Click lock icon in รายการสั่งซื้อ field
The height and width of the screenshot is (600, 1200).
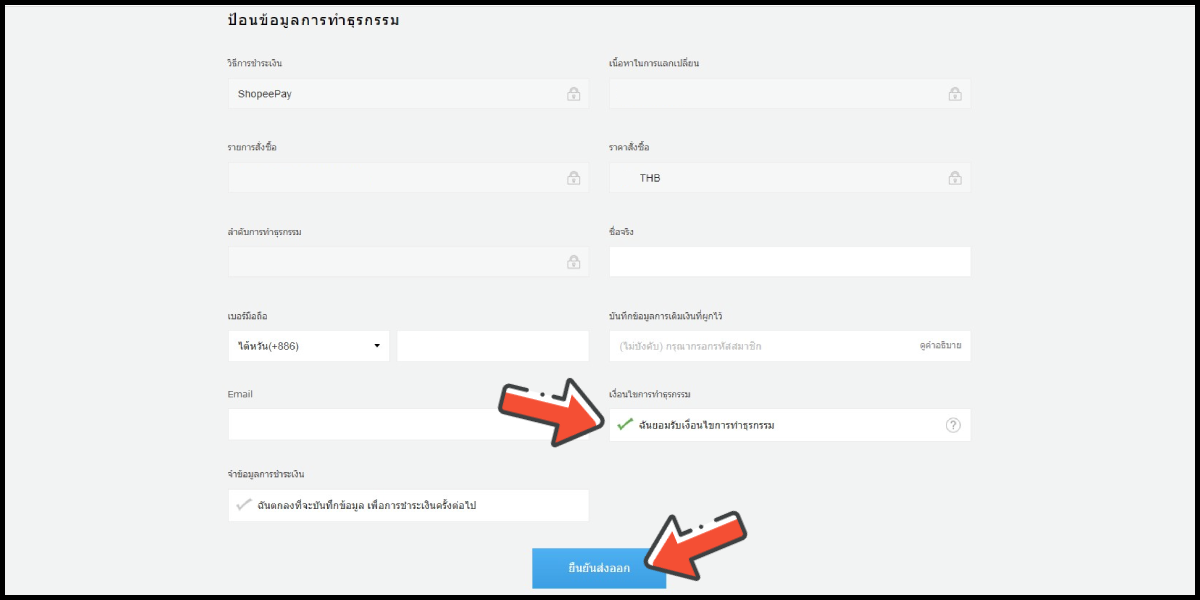[574, 178]
